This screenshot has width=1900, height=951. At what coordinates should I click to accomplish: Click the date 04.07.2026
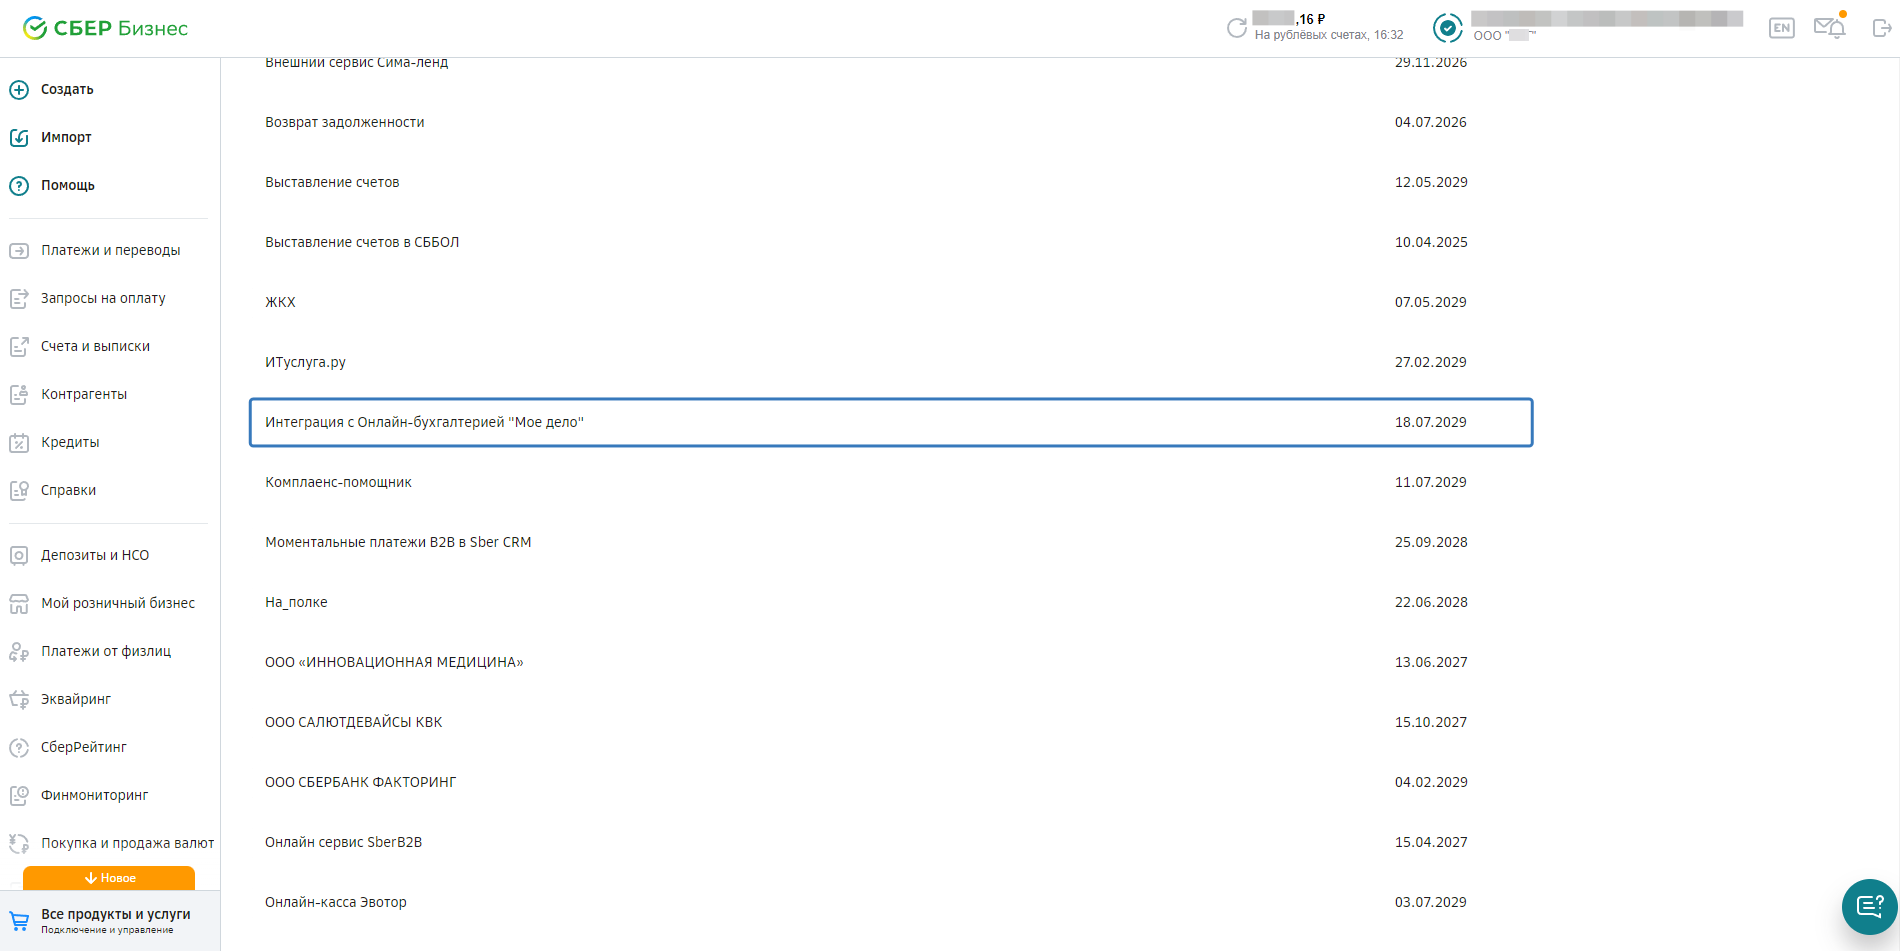pyautogui.click(x=1431, y=122)
